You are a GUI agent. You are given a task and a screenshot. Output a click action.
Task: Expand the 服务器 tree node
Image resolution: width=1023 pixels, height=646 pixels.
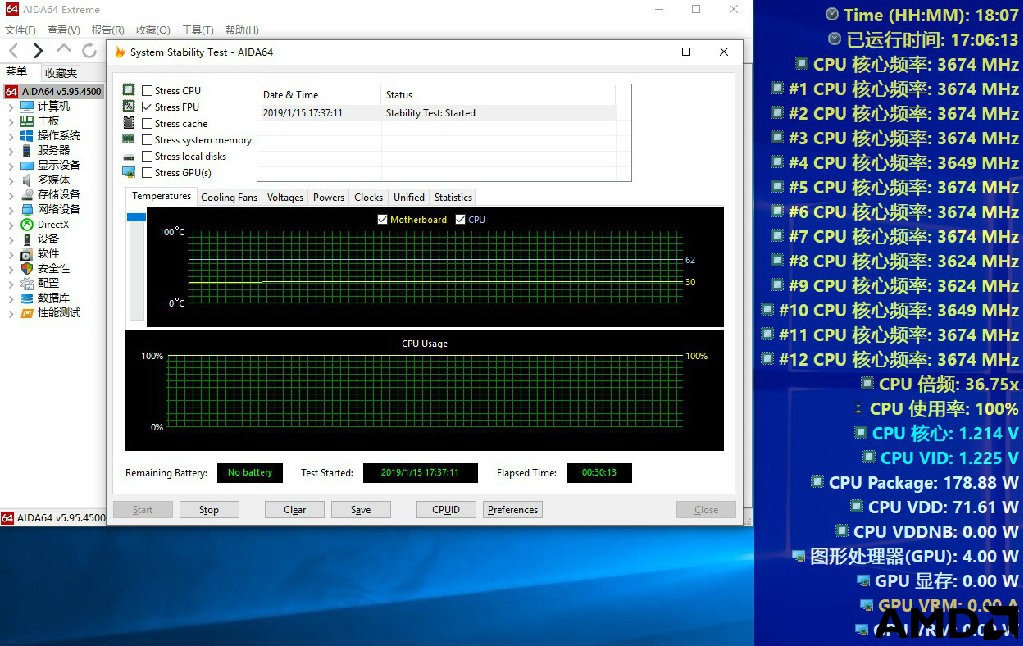pos(10,151)
